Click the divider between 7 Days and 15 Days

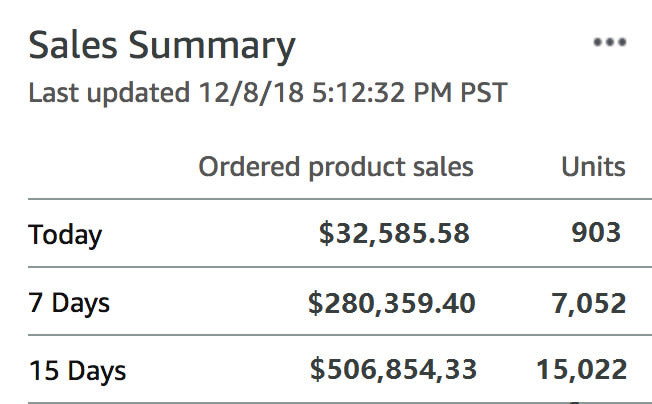326,337
